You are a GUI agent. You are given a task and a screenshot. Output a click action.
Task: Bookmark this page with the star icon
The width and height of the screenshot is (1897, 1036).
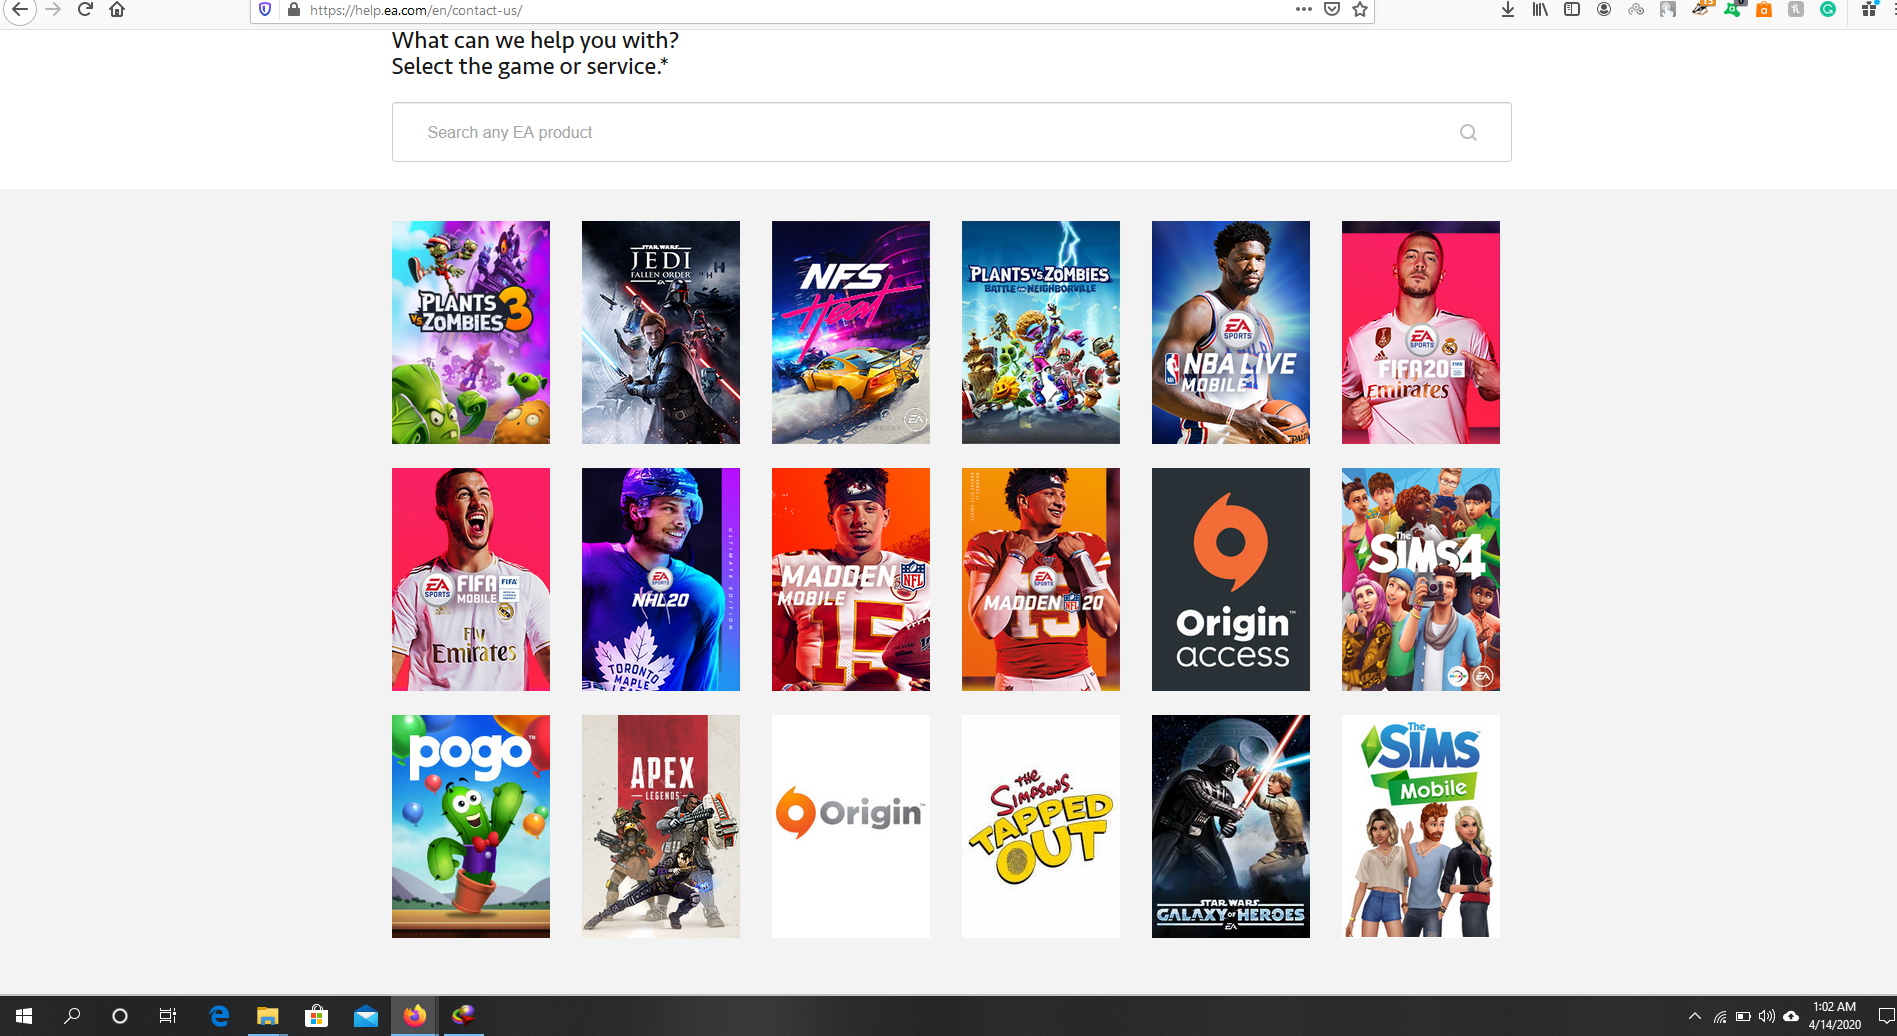(x=1360, y=10)
